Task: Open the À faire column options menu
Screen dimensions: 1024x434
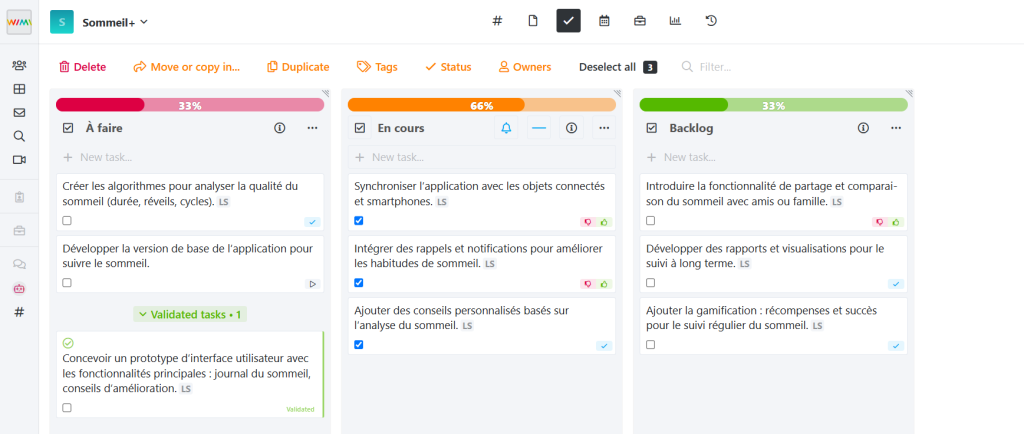Action: (x=312, y=128)
